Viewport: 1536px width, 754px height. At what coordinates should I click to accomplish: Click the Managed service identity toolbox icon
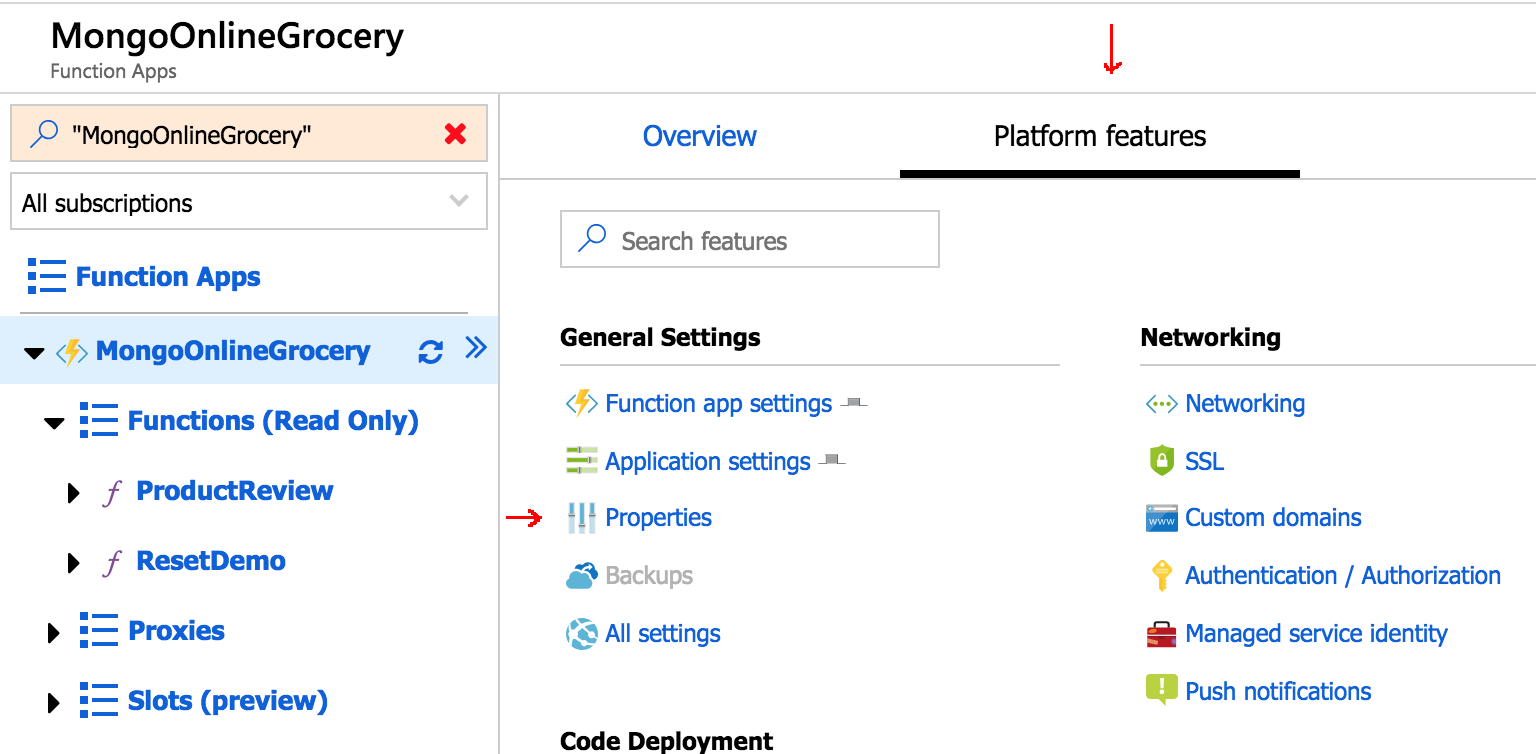[x=1160, y=634]
